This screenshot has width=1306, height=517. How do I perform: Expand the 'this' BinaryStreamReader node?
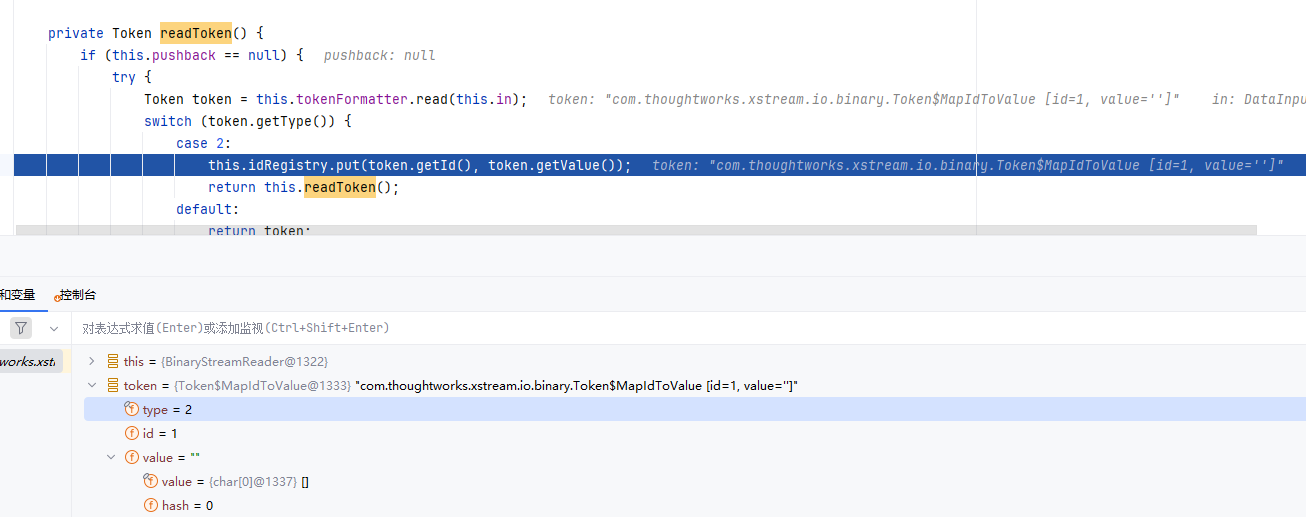click(x=92, y=361)
